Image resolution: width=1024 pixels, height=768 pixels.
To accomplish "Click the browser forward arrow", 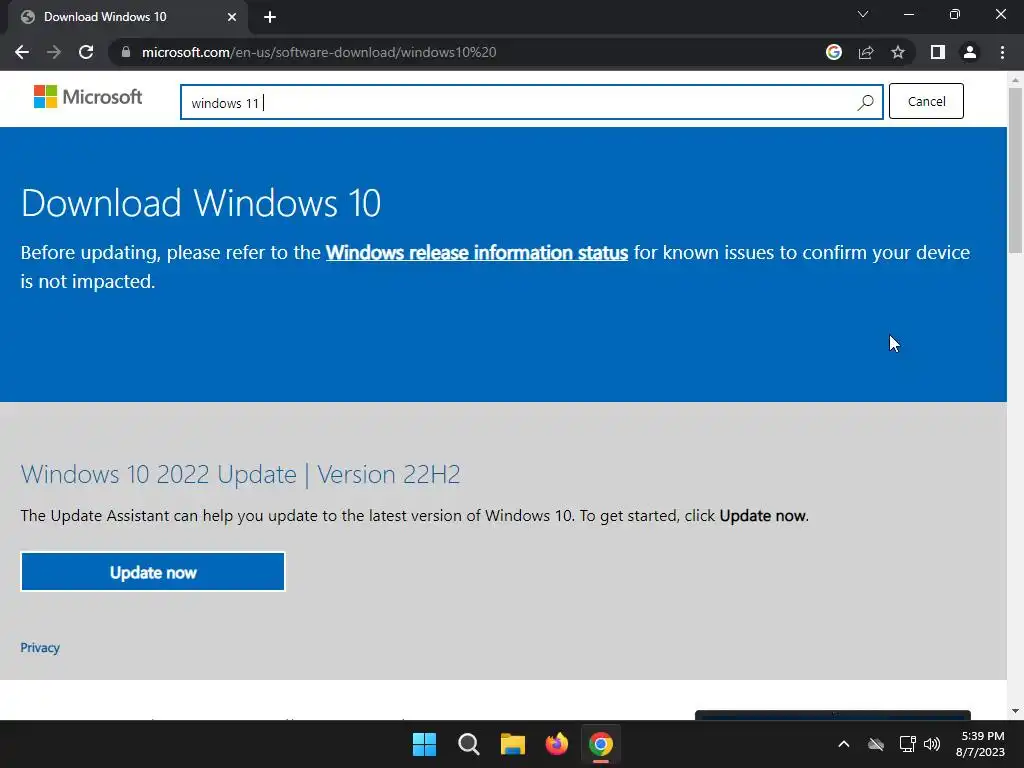I will coord(54,52).
